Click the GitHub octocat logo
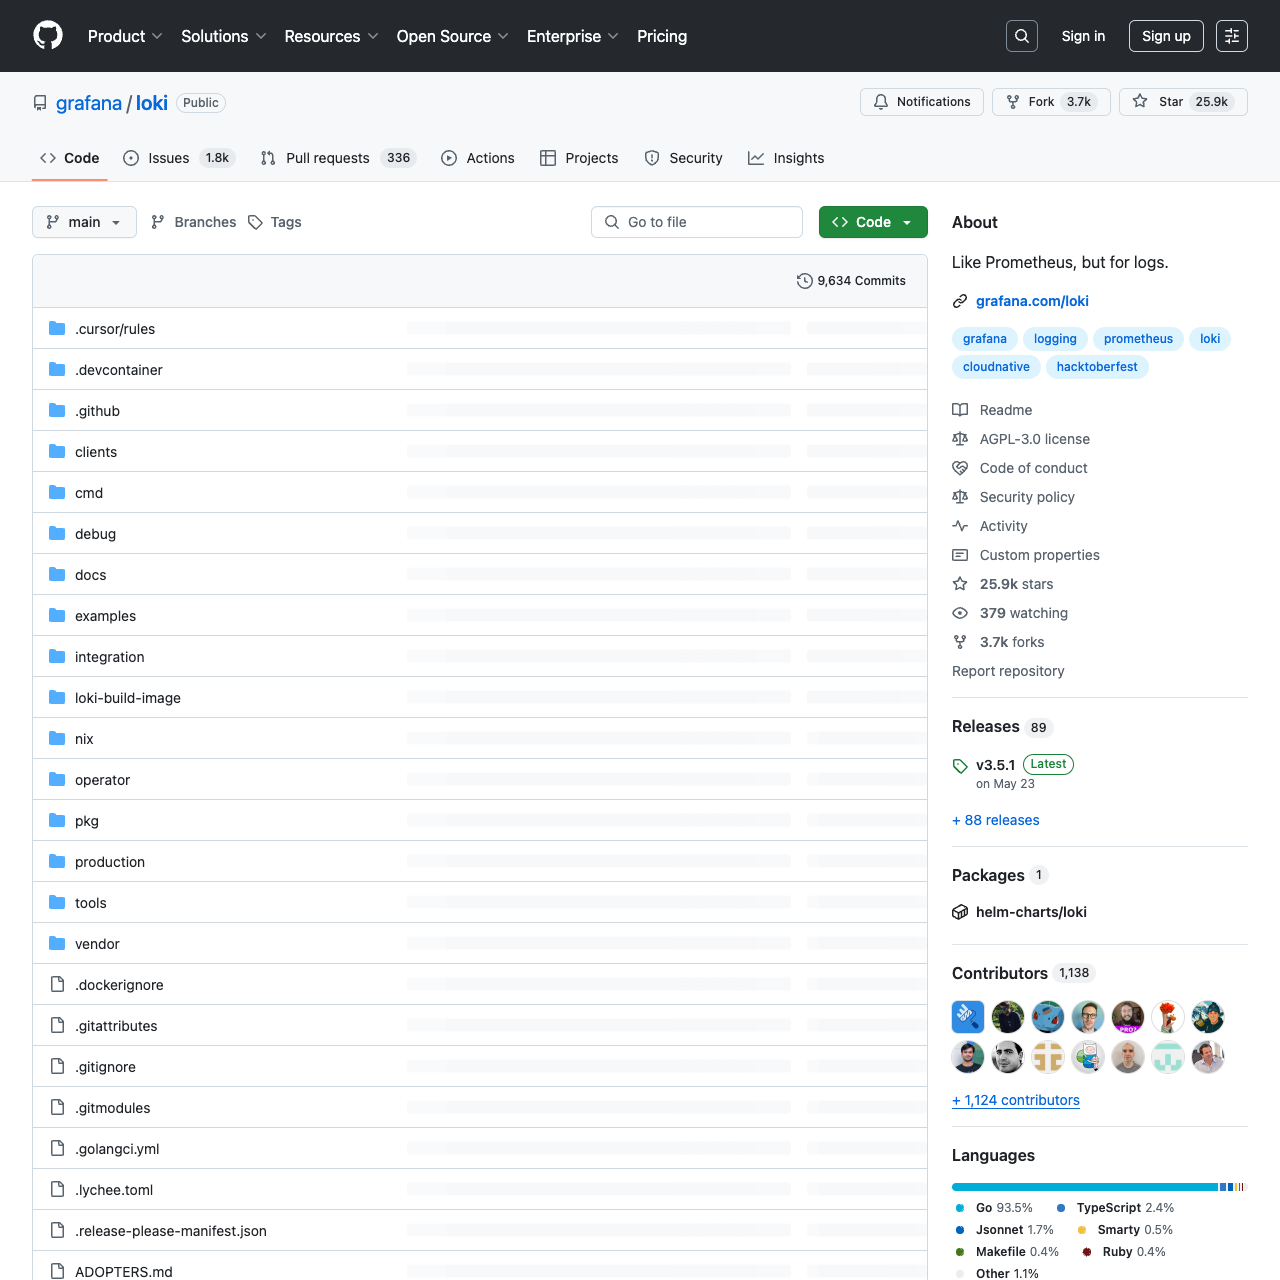The image size is (1280, 1280). tap(48, 36)
